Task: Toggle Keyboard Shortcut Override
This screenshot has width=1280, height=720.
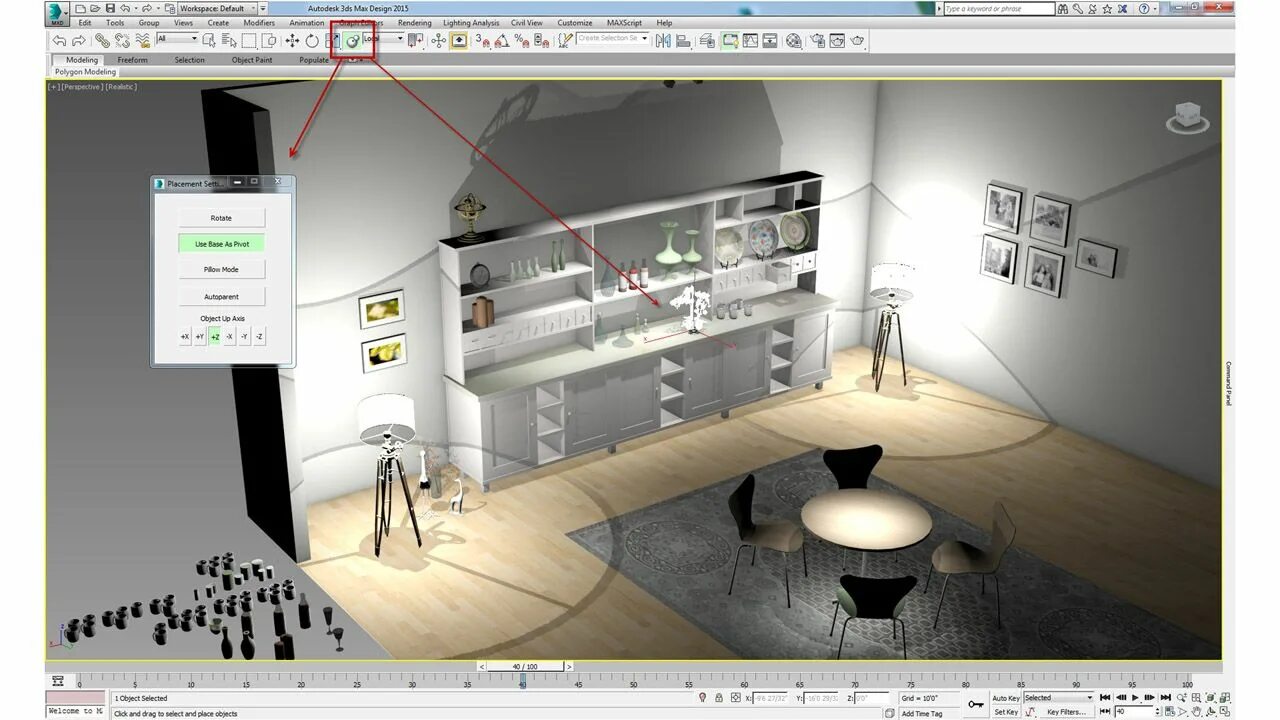Action: point(459,41)
